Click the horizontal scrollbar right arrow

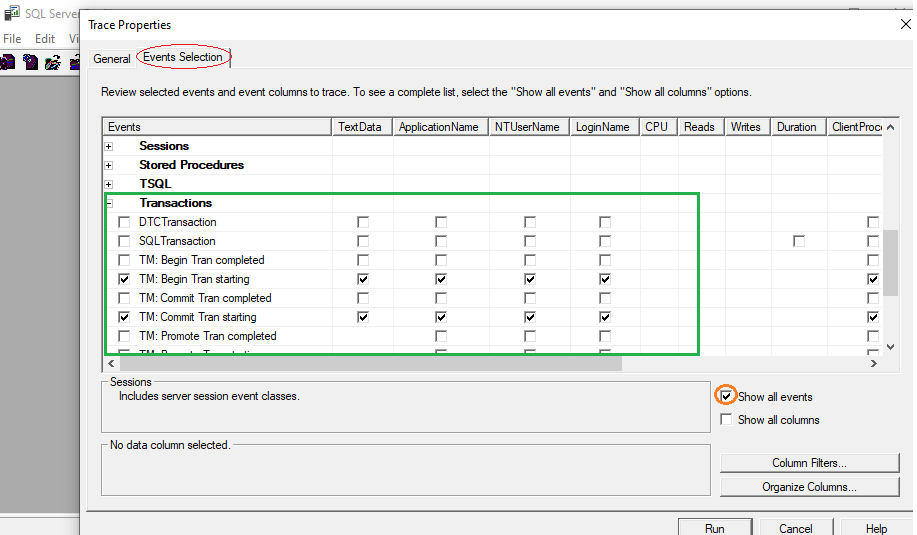point(873,364)
